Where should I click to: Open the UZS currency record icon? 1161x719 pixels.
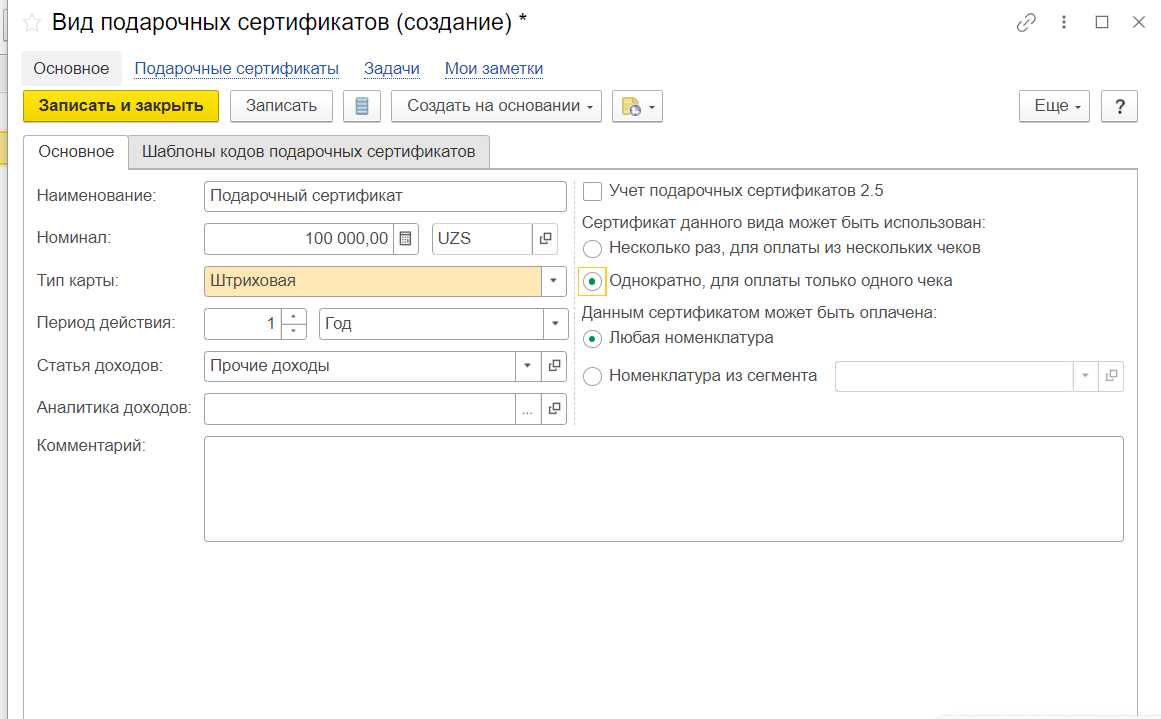tap(546, 239)
